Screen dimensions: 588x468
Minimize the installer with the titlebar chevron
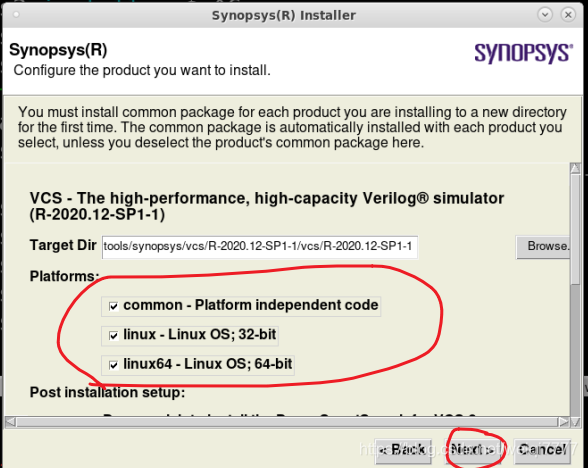click(x=545, y=15)
